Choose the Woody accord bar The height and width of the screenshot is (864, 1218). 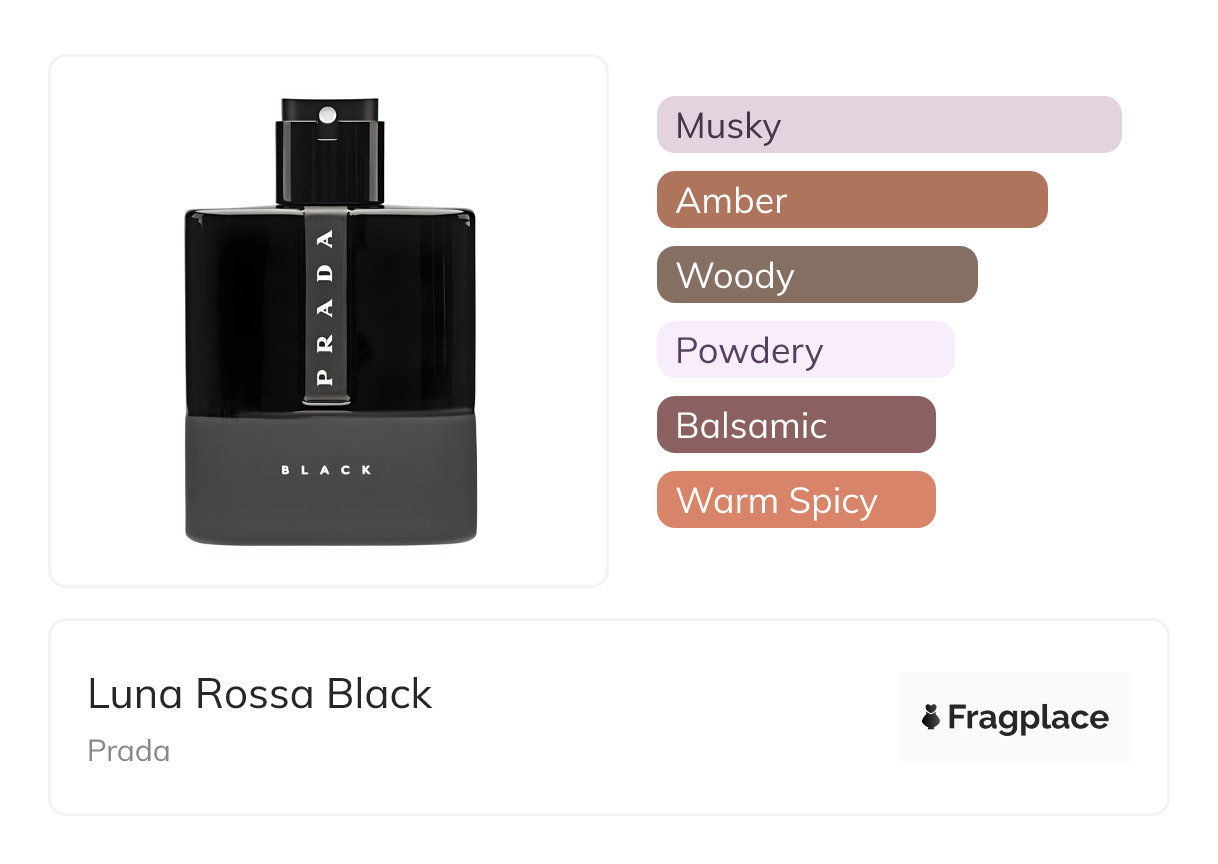[x=817, y=275]
